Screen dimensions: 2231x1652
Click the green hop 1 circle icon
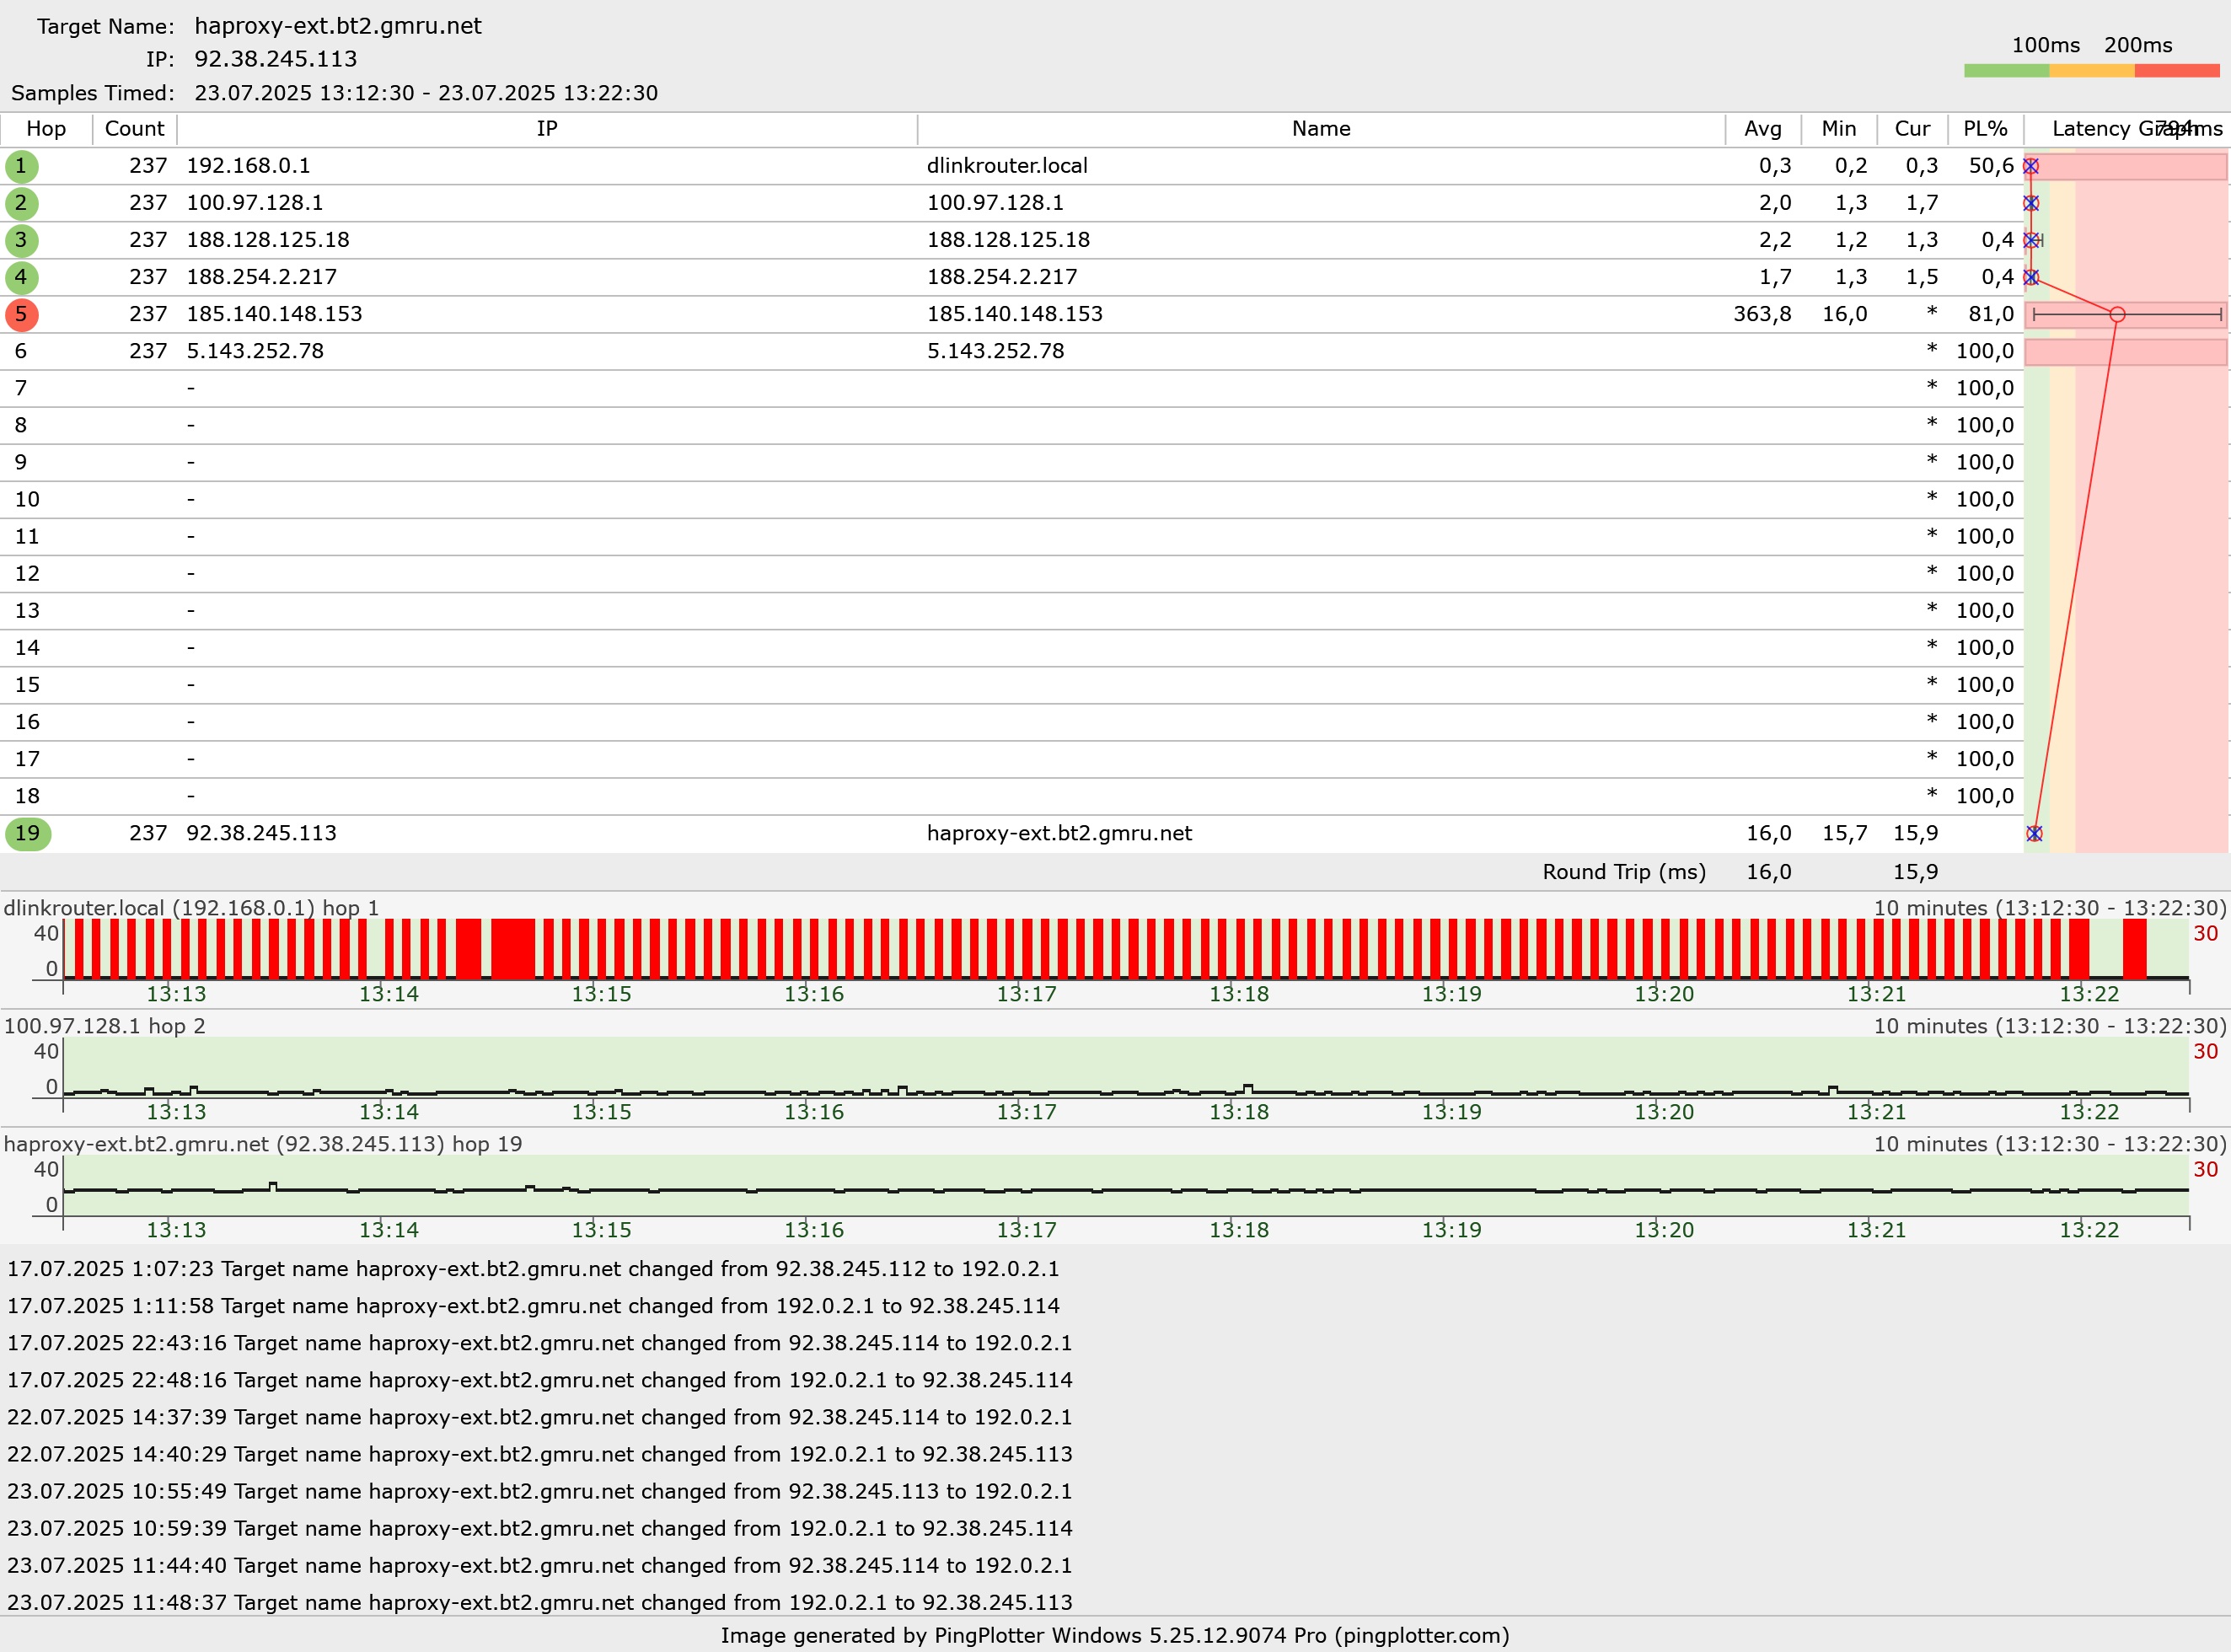coord(21,166)
